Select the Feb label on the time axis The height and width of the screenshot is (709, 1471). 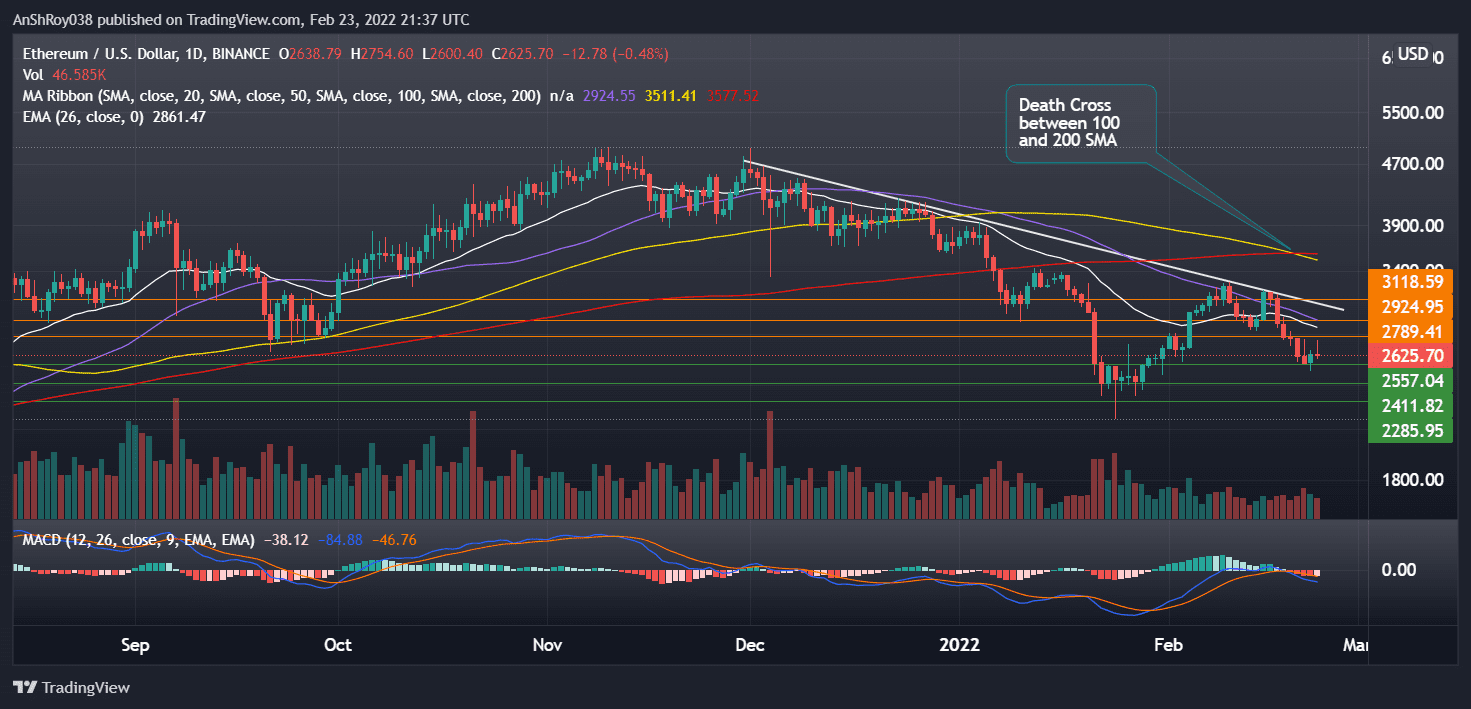[x=1167, y=646]
